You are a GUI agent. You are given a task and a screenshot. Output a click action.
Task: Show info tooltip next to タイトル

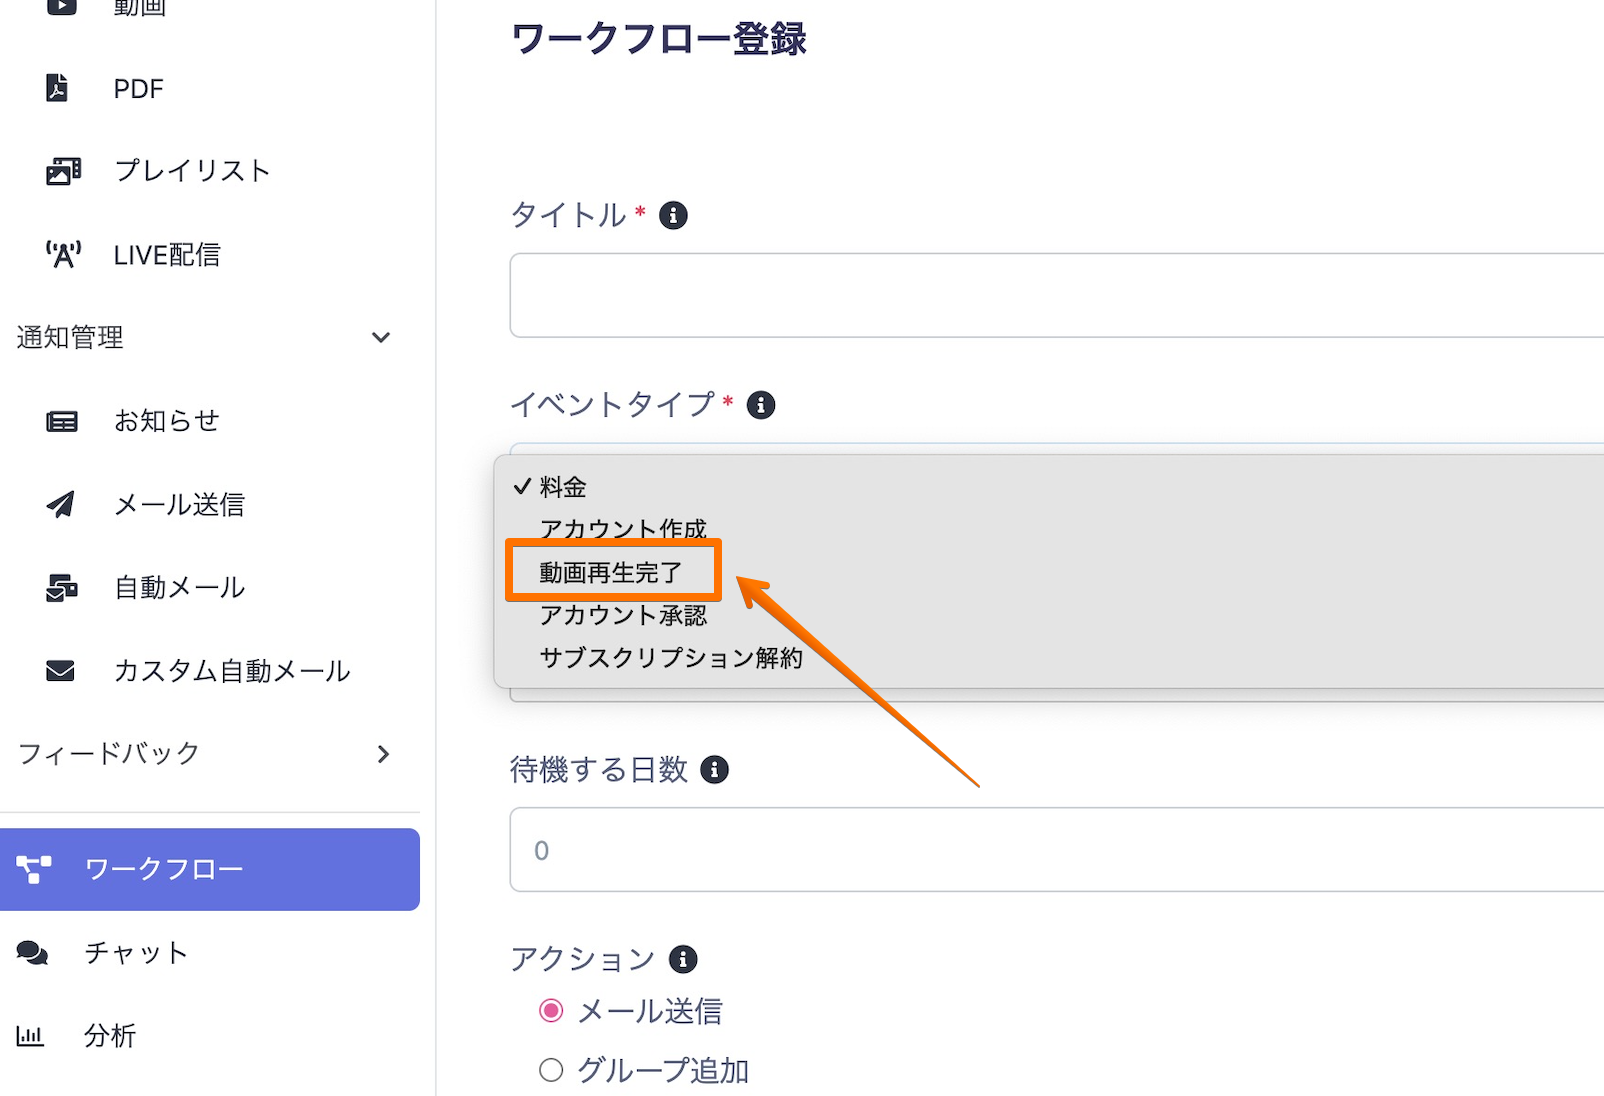(673, 215)
